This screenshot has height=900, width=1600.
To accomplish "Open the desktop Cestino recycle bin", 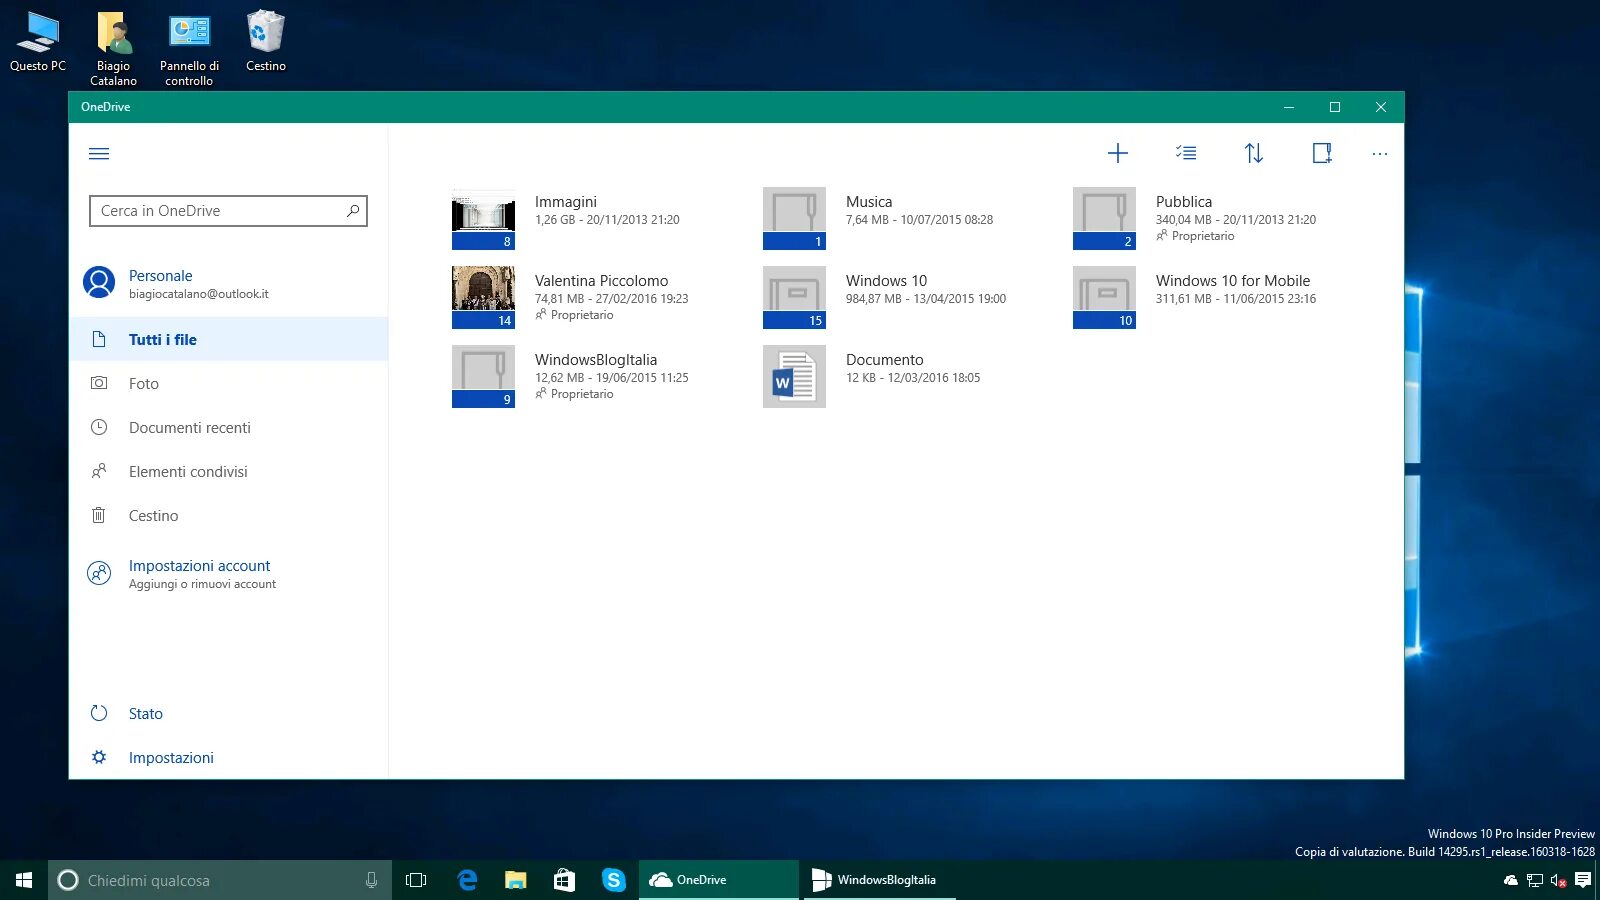I will (266, 42).
